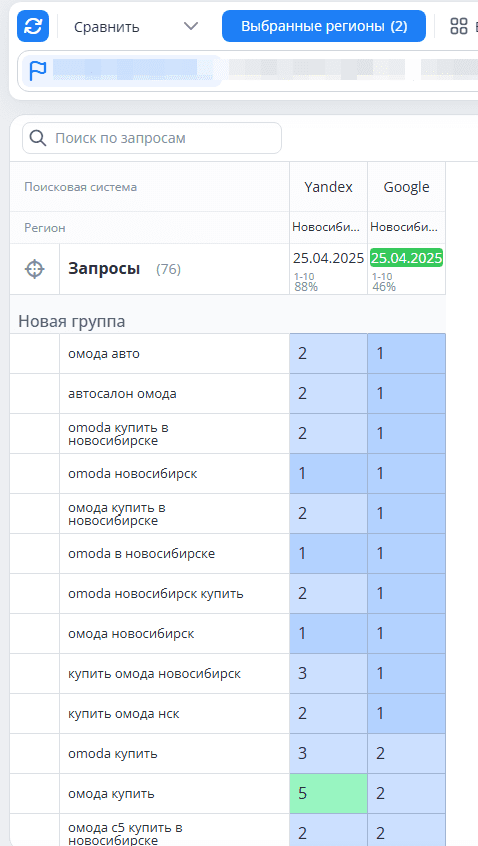
Task: Click Google position 1 for автосалон омода
Action: click(x=407, y=393)
